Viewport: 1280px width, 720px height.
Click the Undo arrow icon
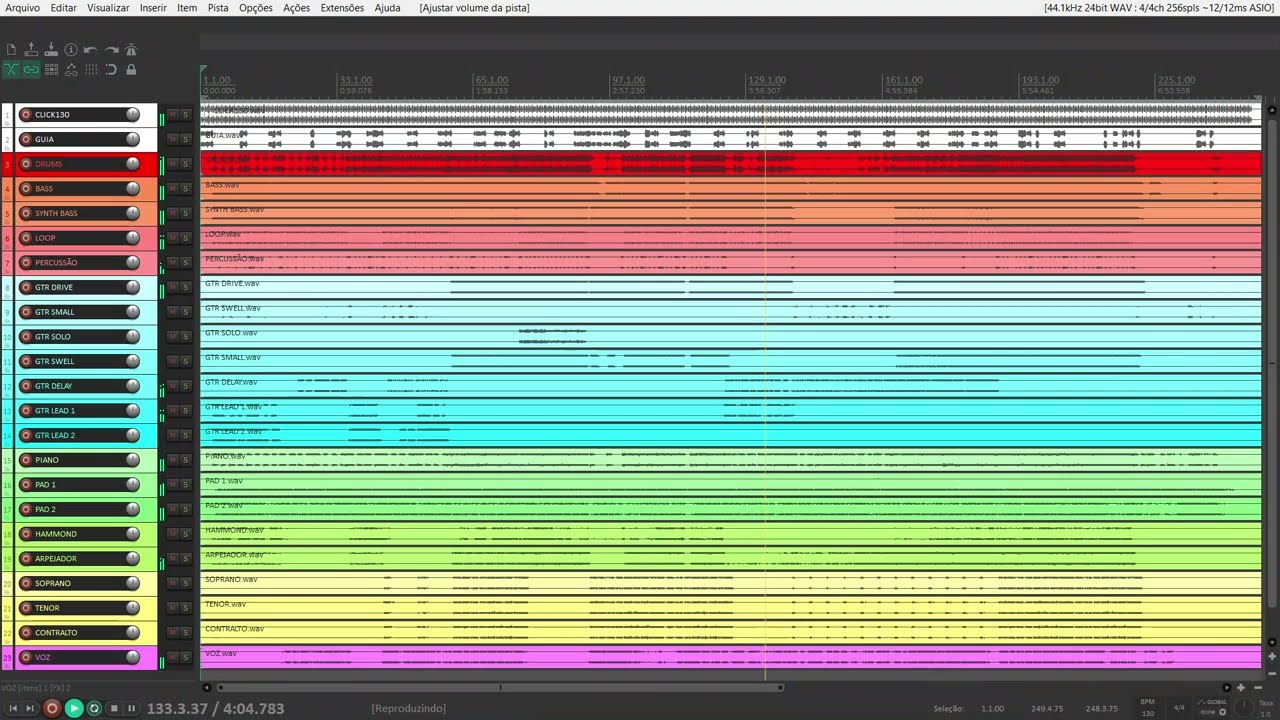click(x=91, y=49)
